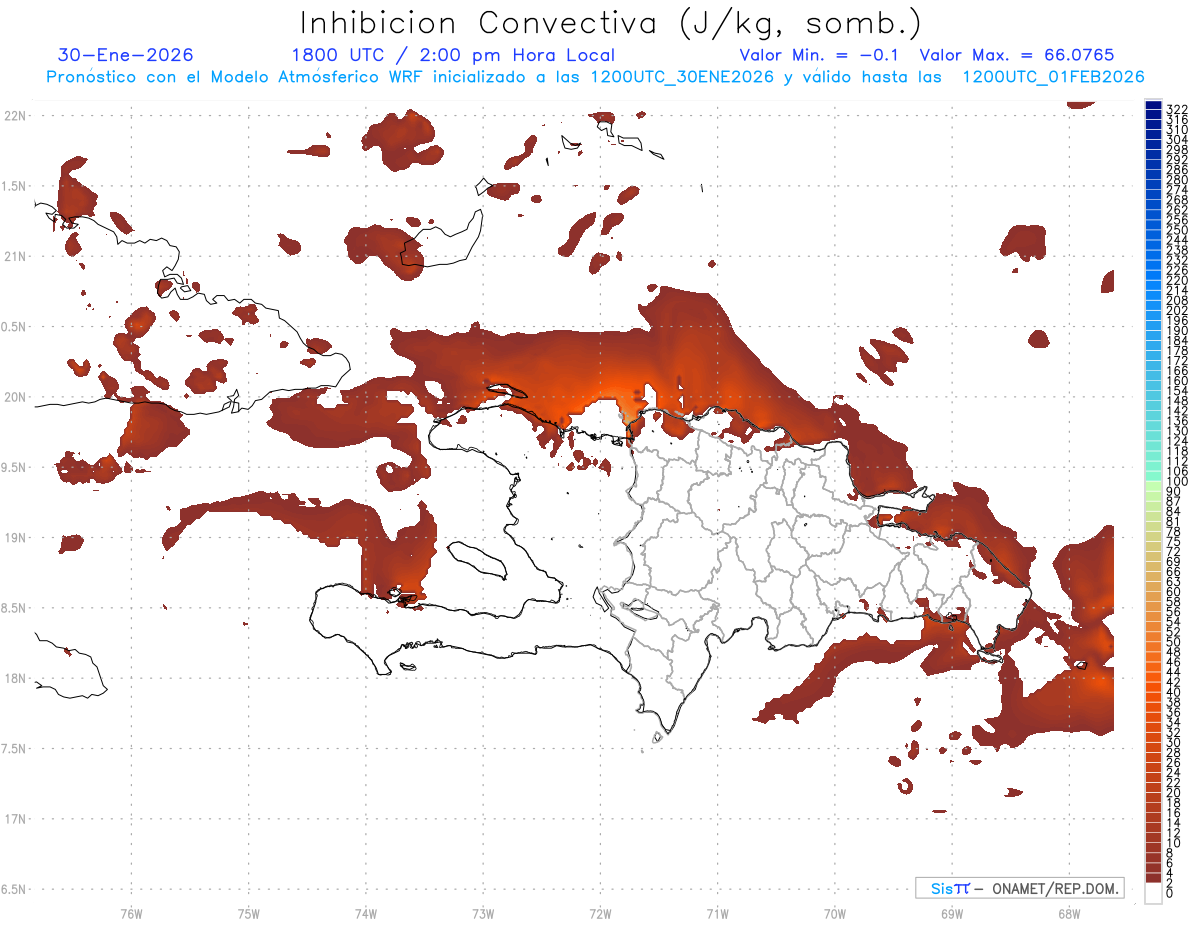This screenshot has height=927, width=1200.
Task: Click the '18N' latitude label
Action: (x=15, y=678)
